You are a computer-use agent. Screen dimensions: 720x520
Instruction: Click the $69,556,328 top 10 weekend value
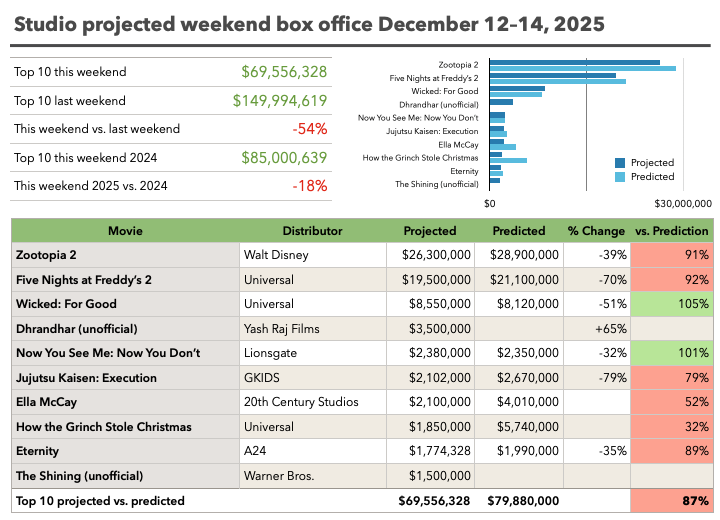tap(284, 72)
